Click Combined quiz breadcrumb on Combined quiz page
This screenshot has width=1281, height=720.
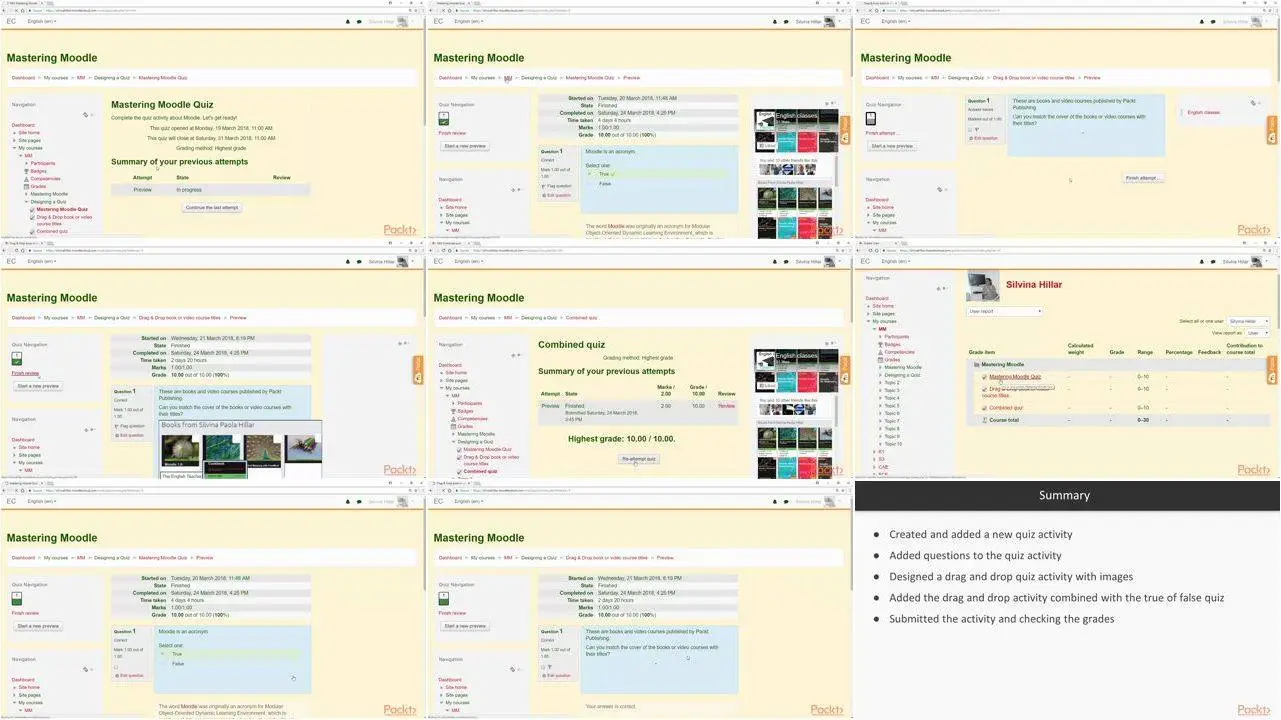point(581,318)
